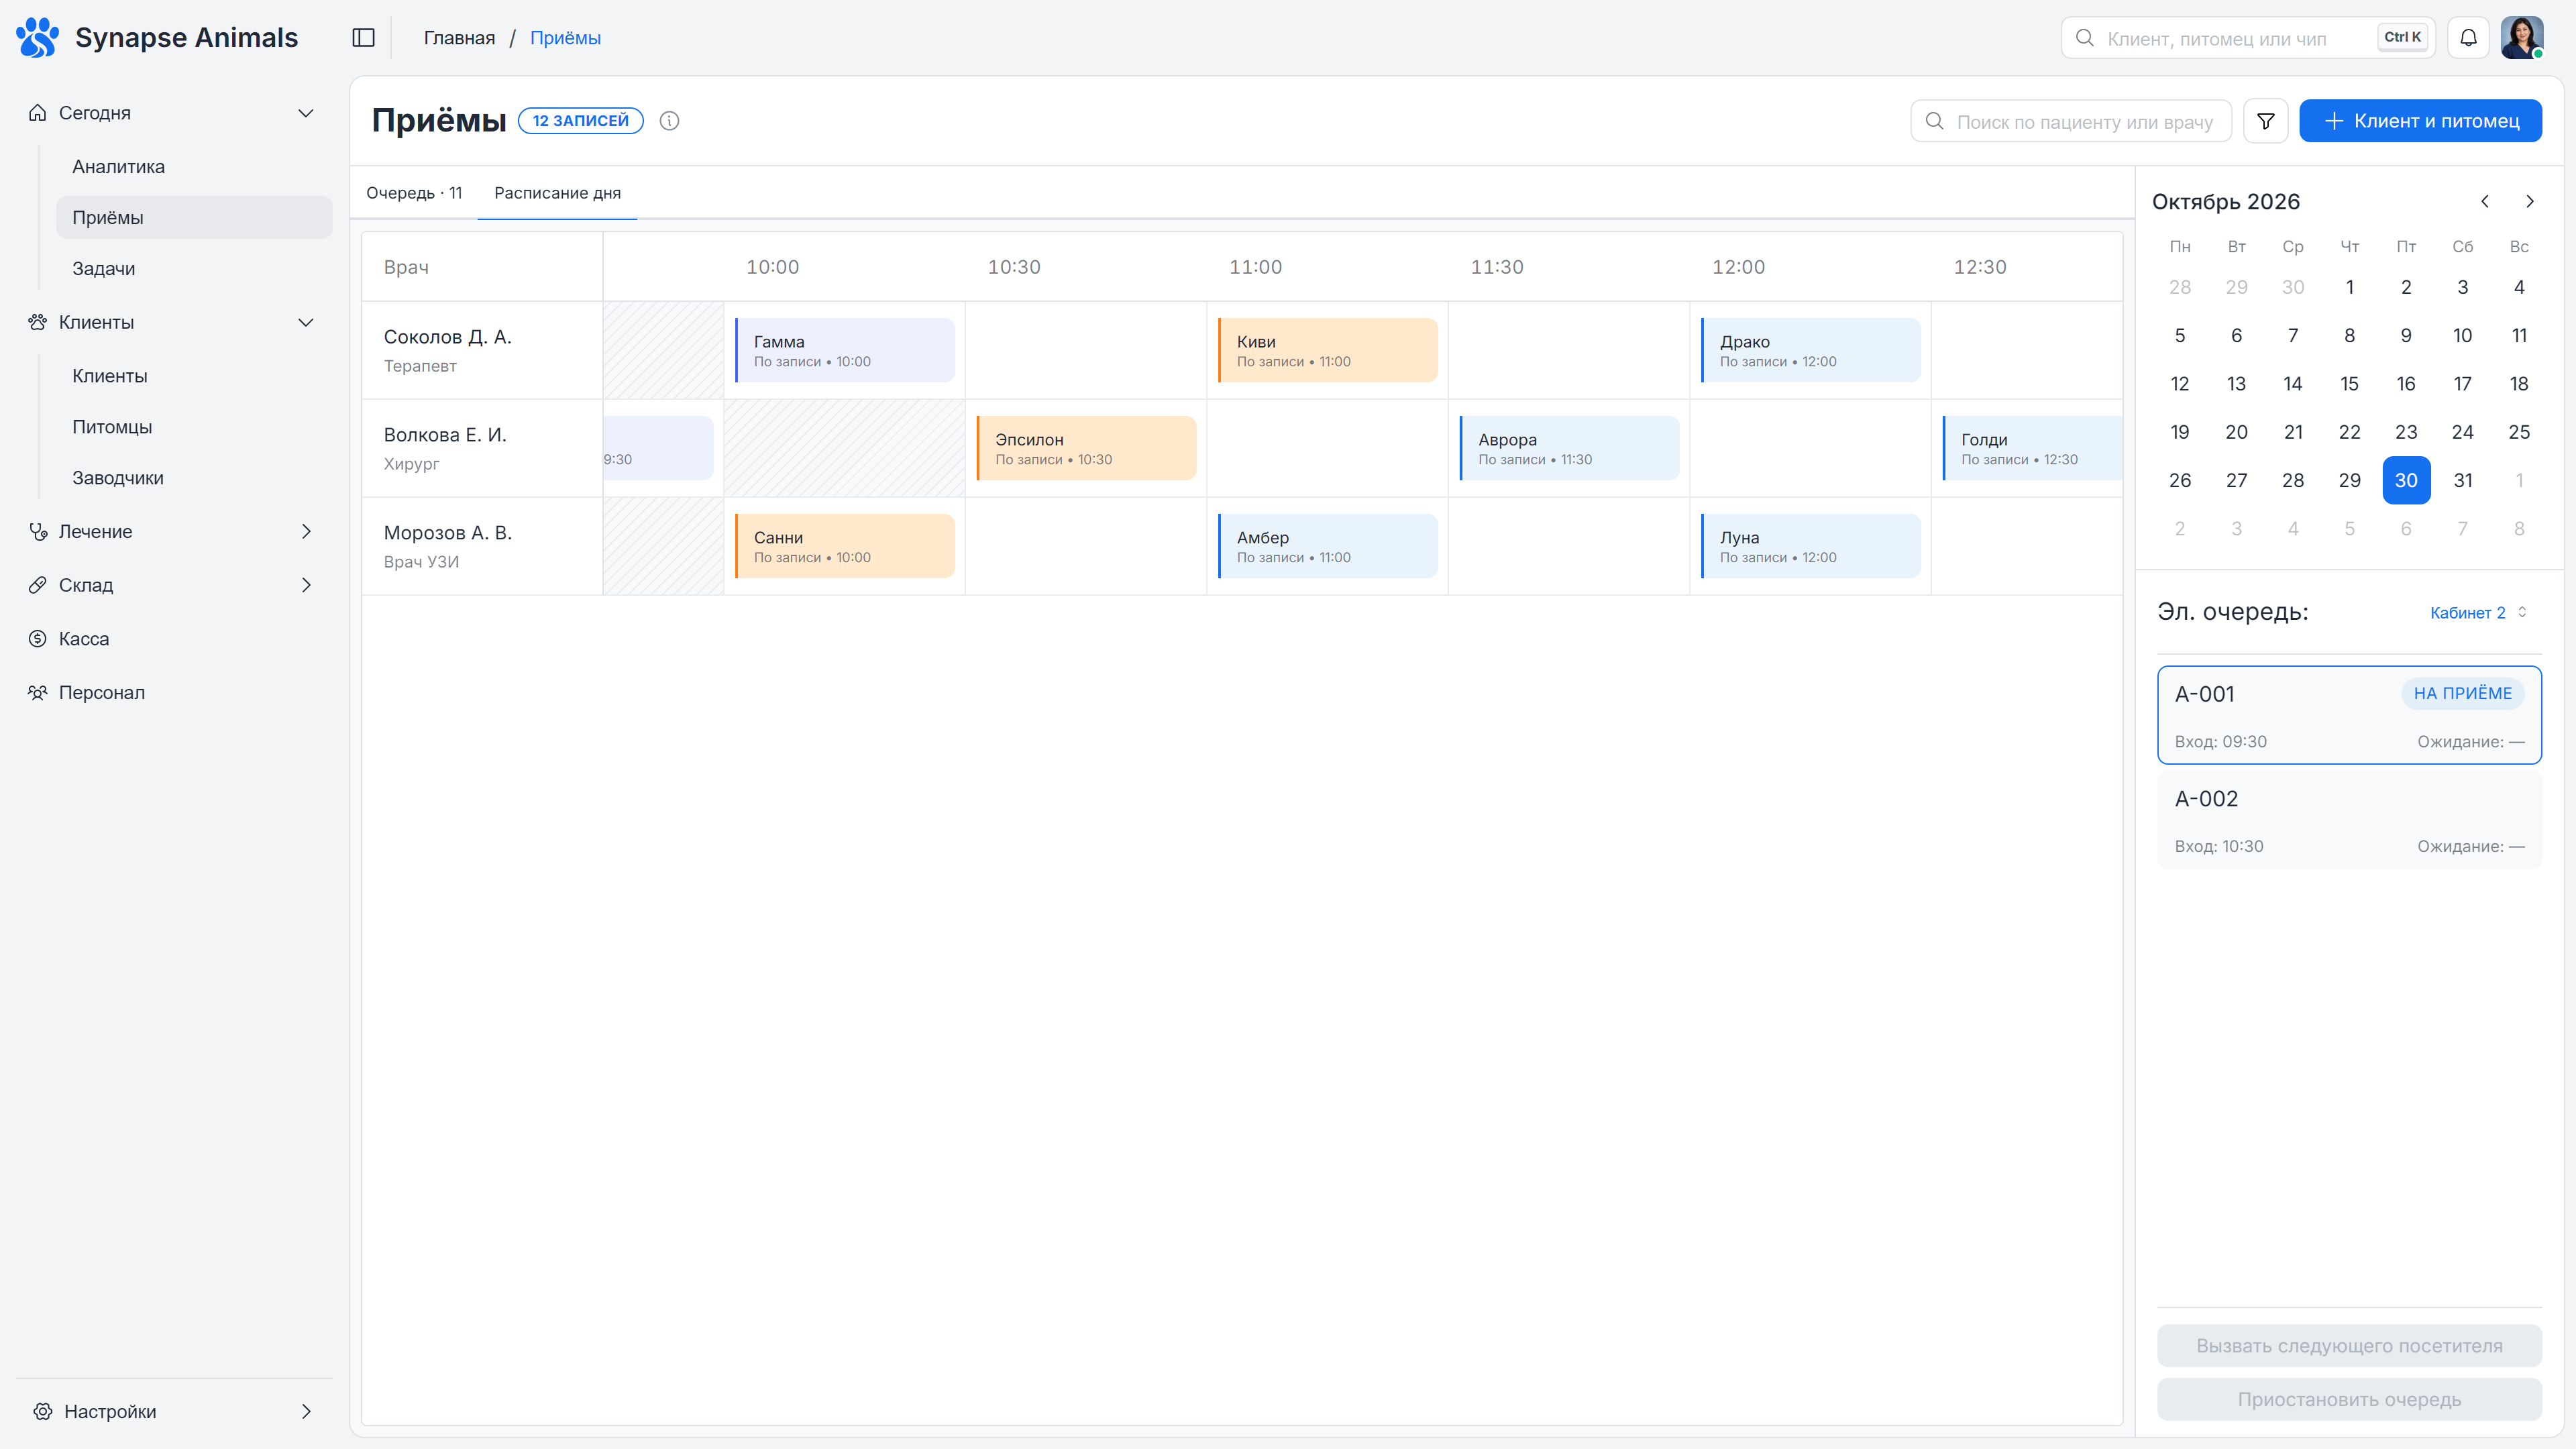
Task: Focus the Клиент, питомец или чип search
Action: [2247, 38]
